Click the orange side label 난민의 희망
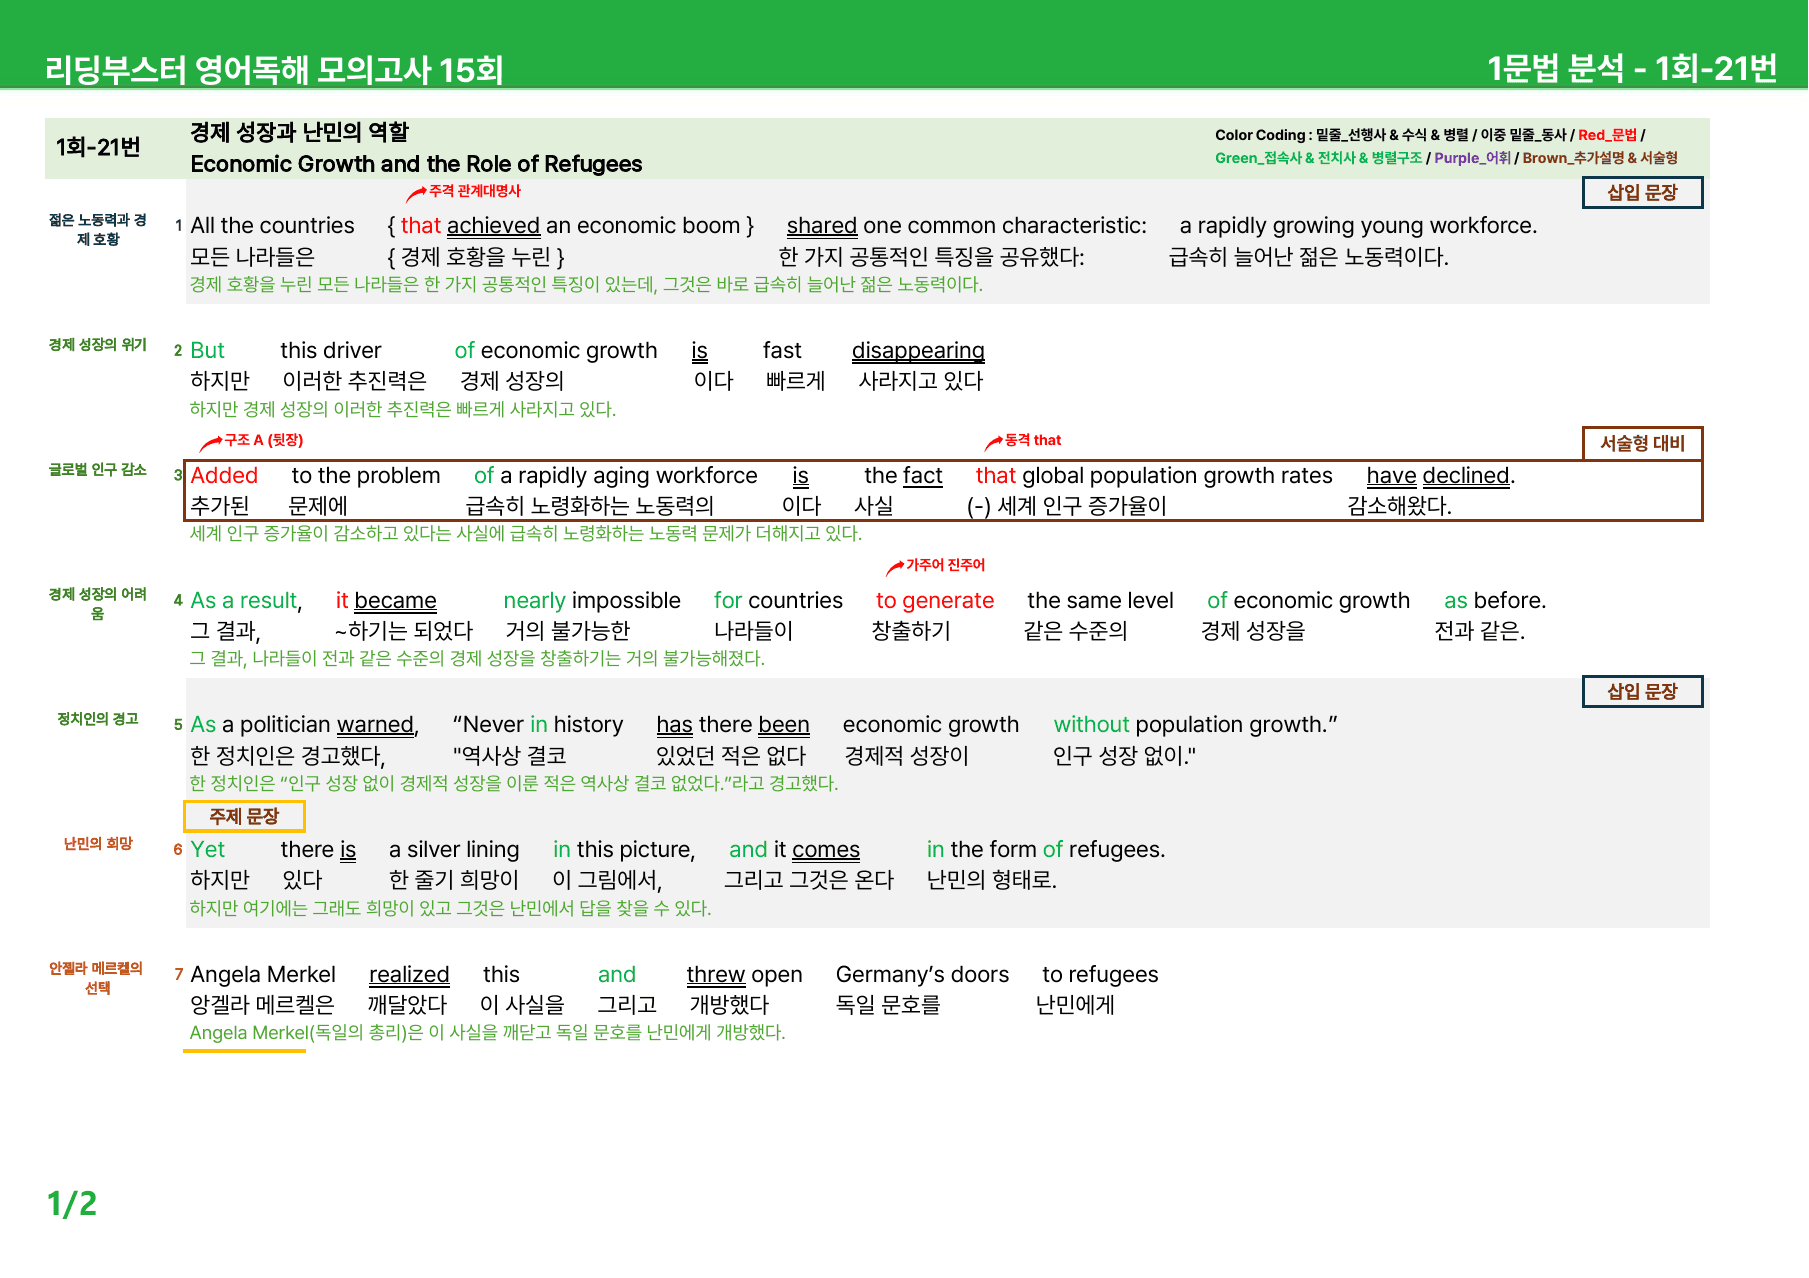Image resolution: width=1809 pixels, height=1278 pixels. coord(98,844)
